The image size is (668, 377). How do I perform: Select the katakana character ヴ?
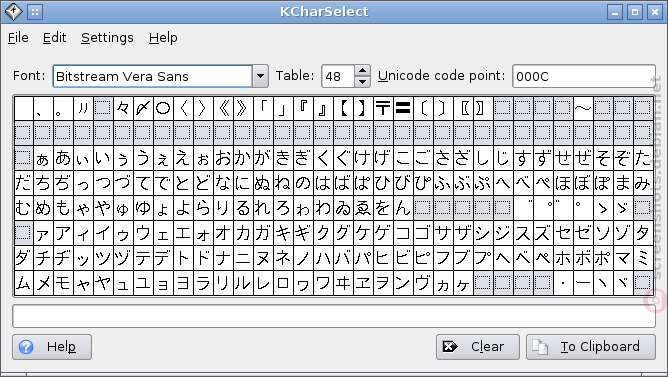pyautogui.click(x=423, y=282)
